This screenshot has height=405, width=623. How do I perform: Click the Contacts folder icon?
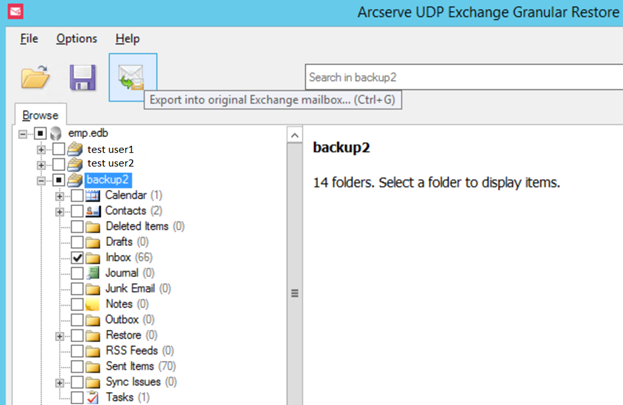click(93, 211)
